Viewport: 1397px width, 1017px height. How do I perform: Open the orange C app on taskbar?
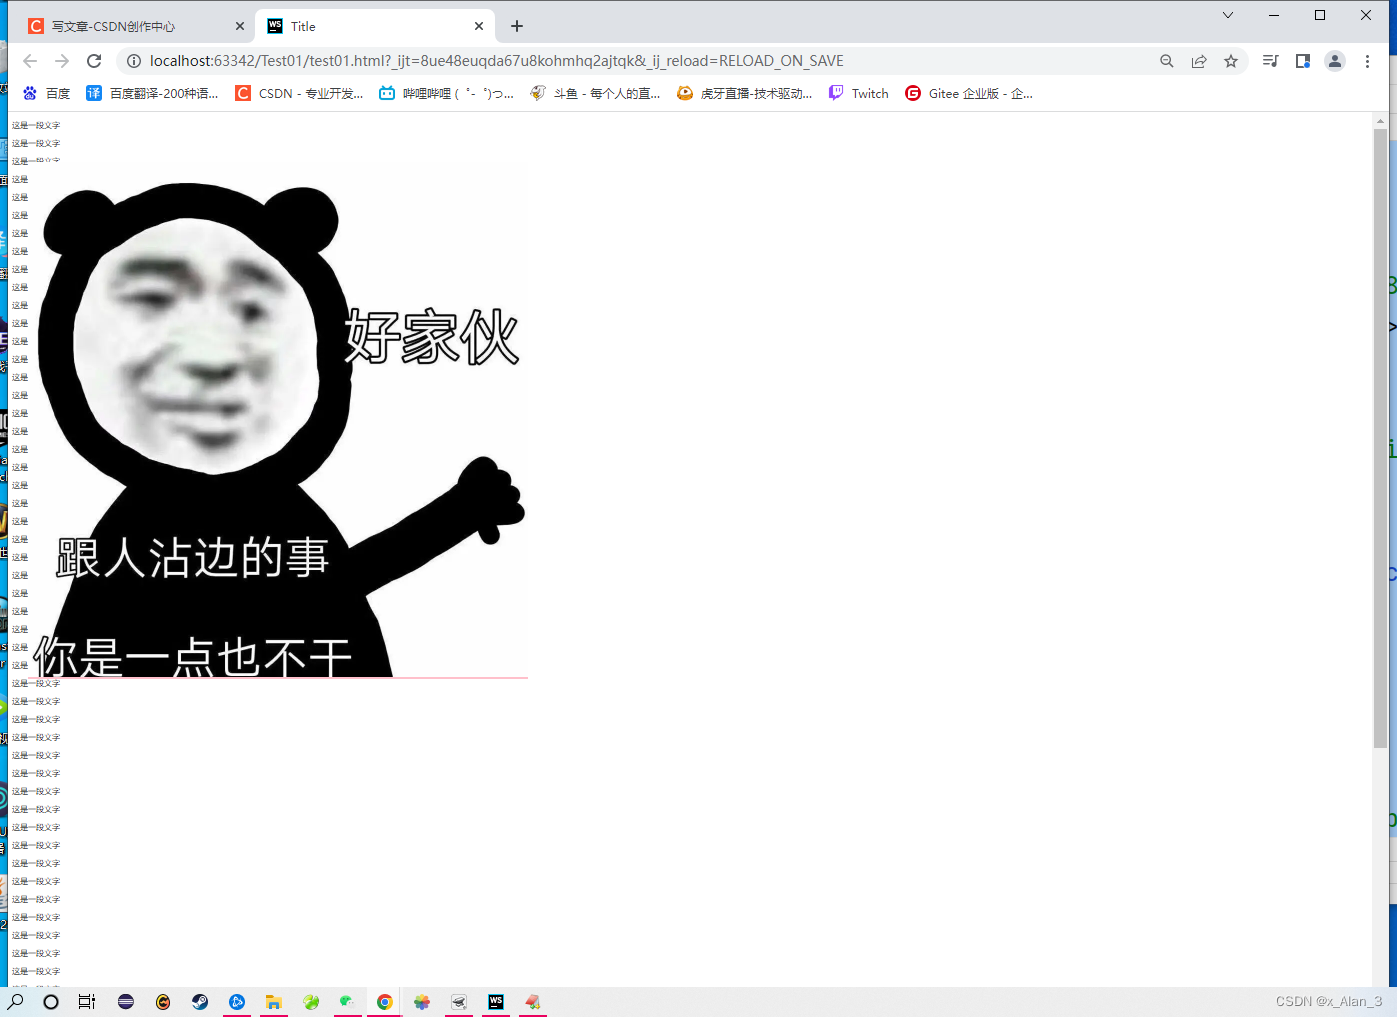[x=163, y=1001]
